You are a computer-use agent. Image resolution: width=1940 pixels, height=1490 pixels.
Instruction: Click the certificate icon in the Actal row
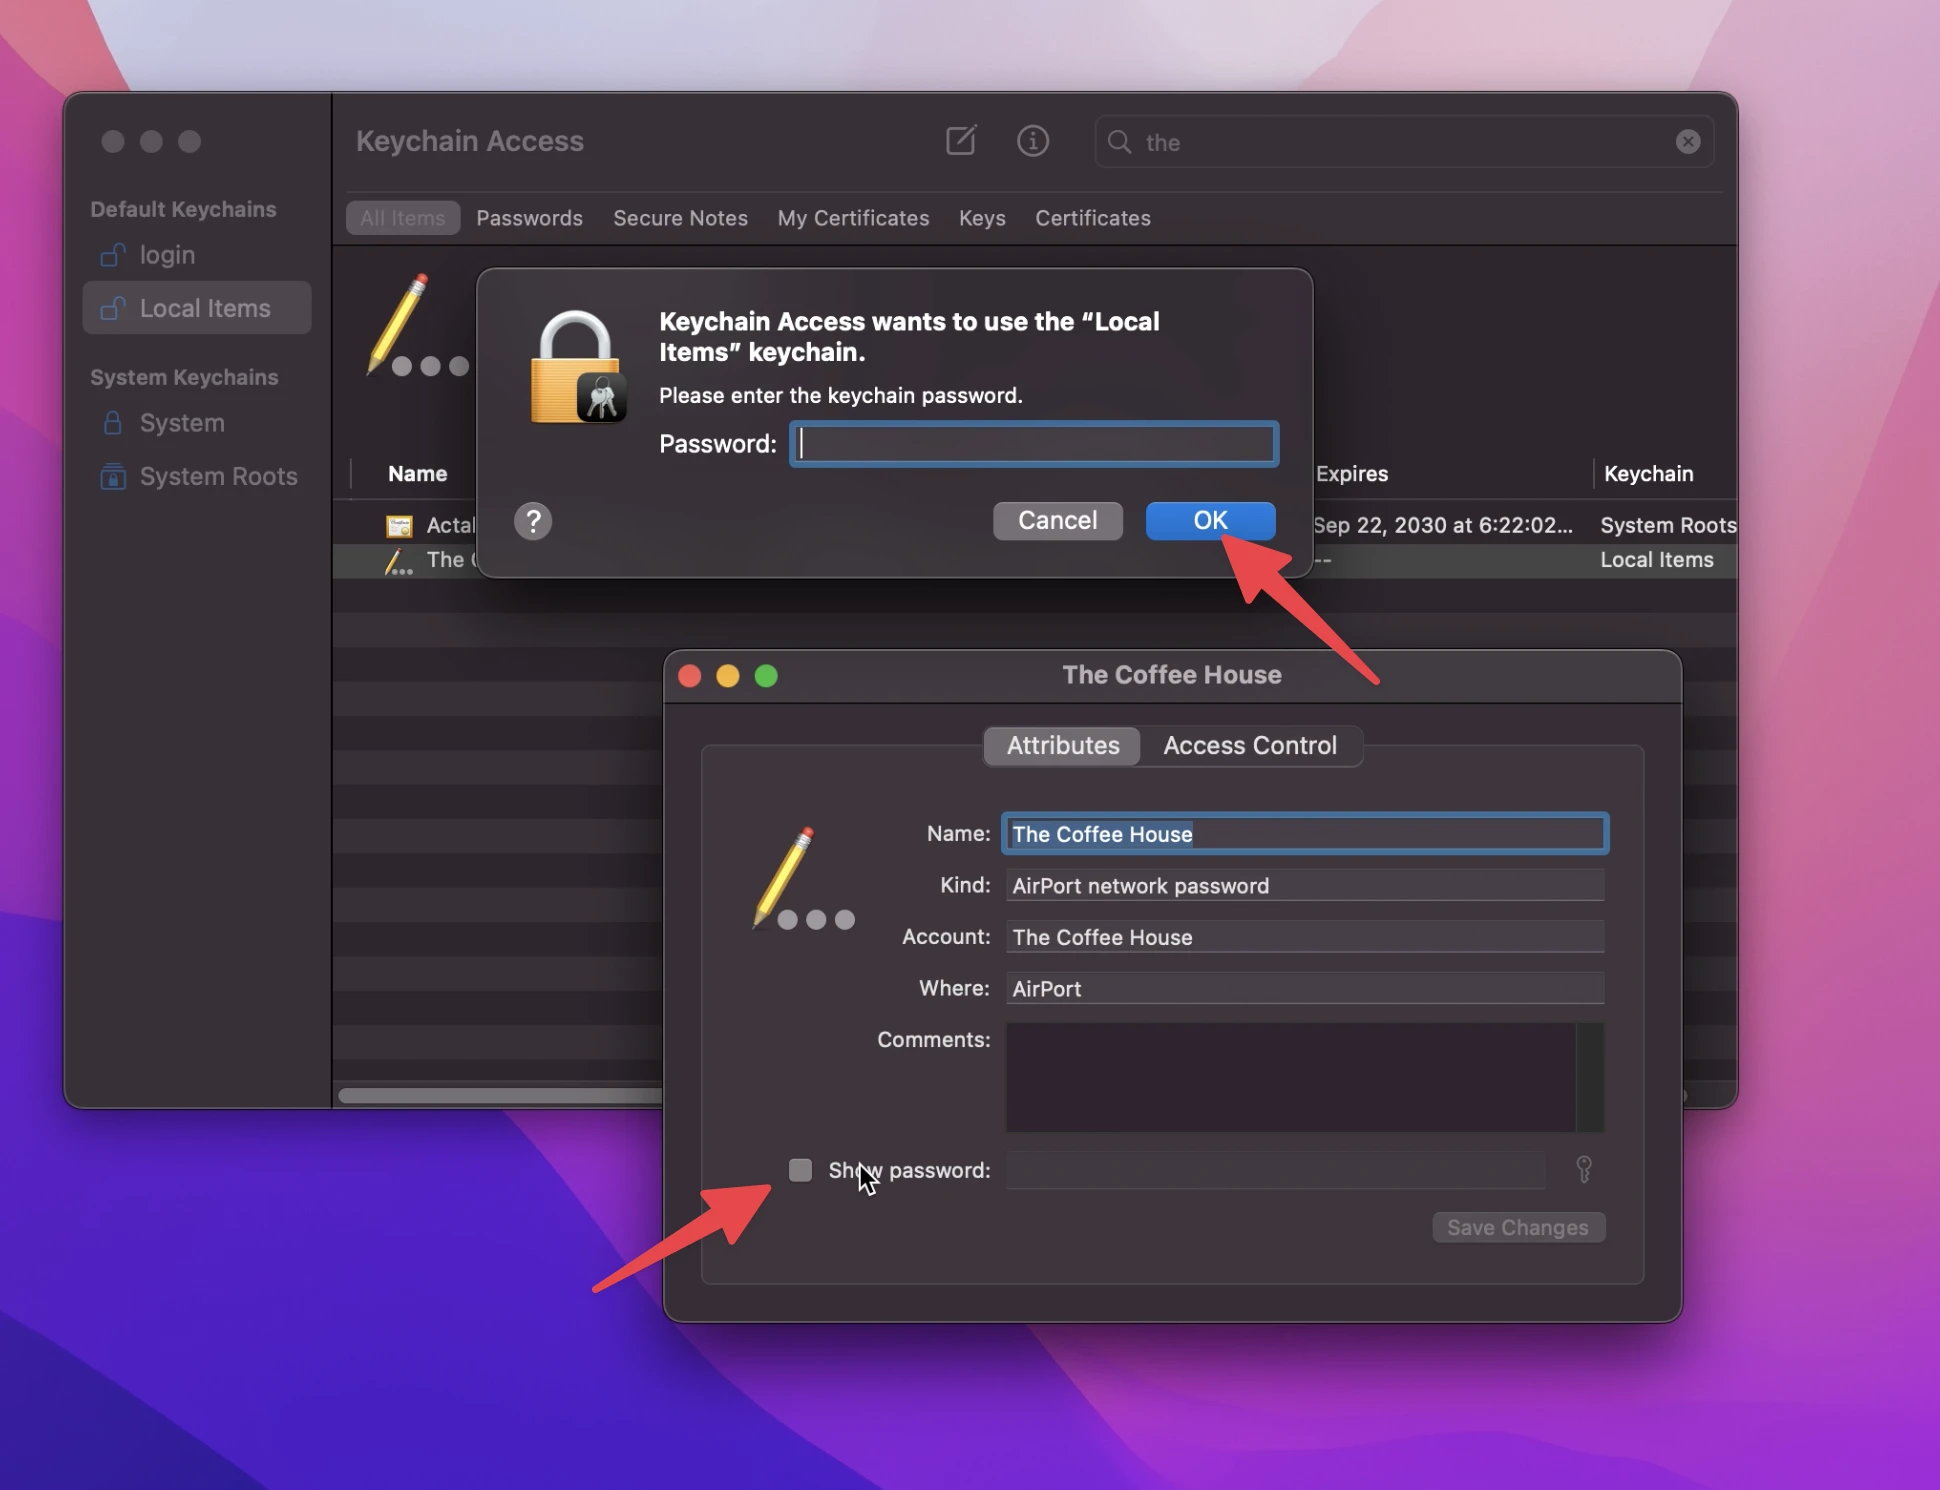click(399, 526)
